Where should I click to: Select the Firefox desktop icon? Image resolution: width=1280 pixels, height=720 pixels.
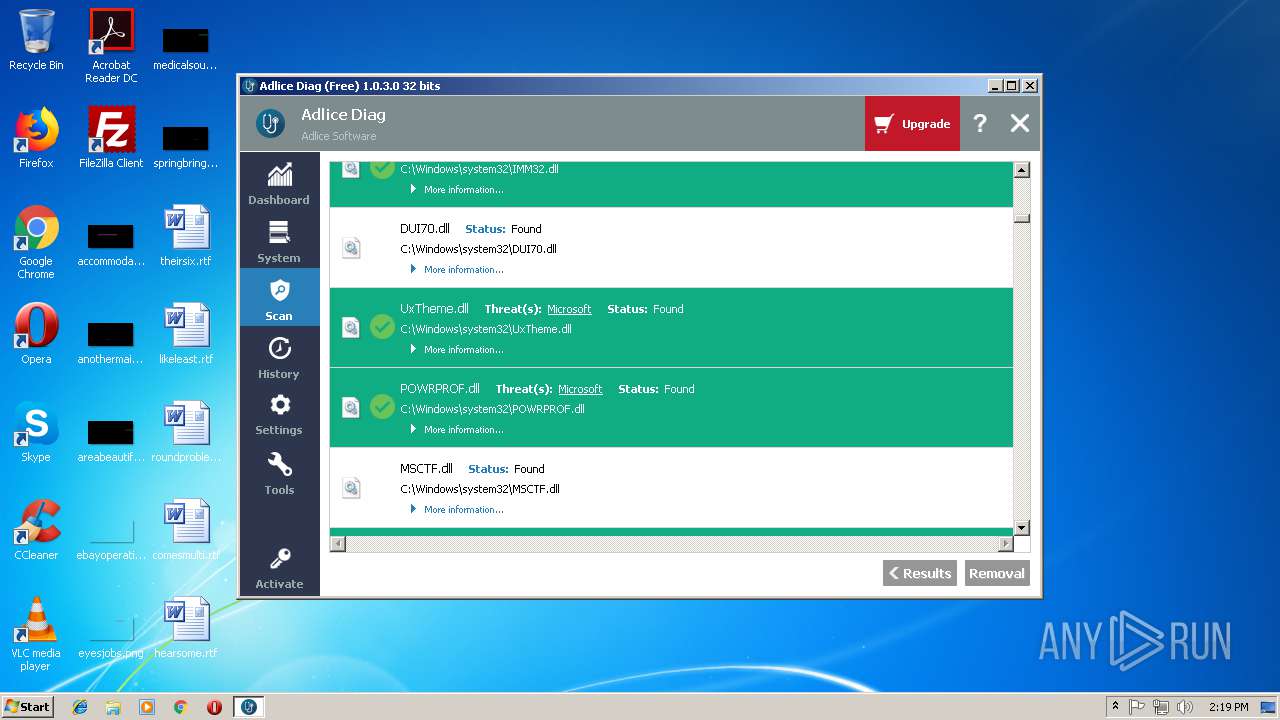tap(36, 138)
